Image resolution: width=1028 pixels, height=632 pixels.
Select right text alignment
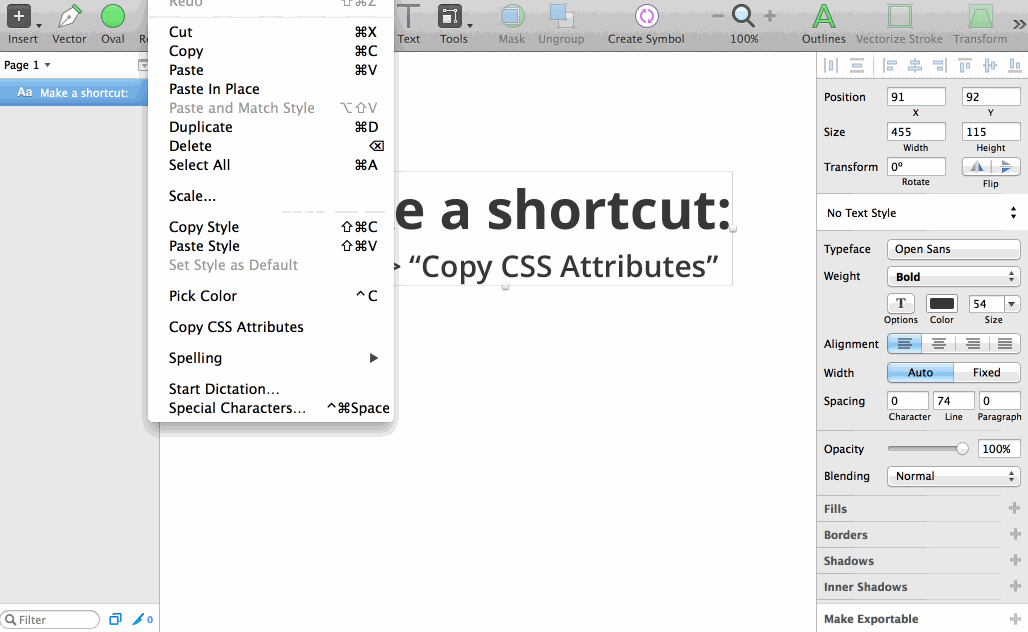coord(971,343)
